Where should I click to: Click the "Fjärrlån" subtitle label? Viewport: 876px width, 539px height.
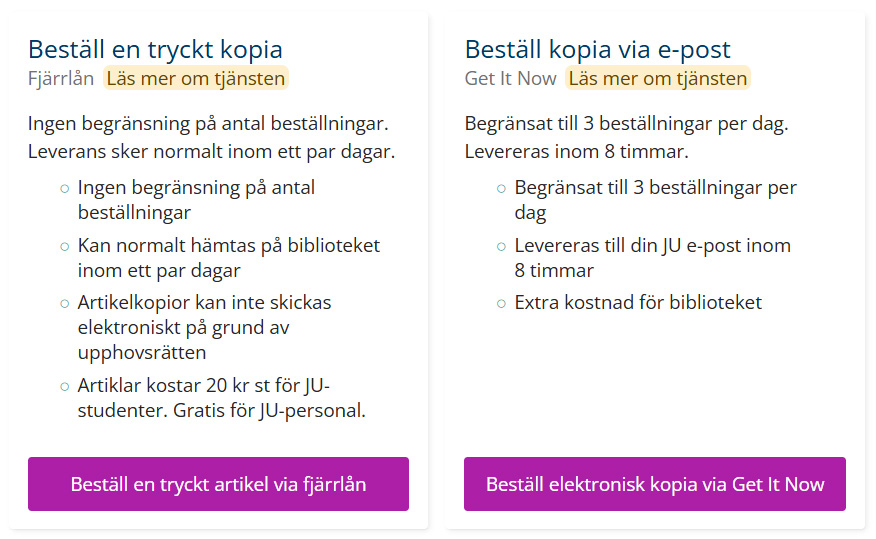pyautogui.click(x=61, y=78)
